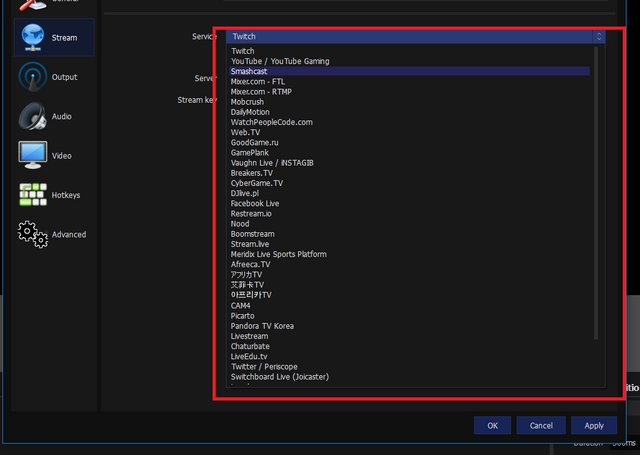
Task: Select 艾菲卡TV entry
Action: [x=409, y=285]
